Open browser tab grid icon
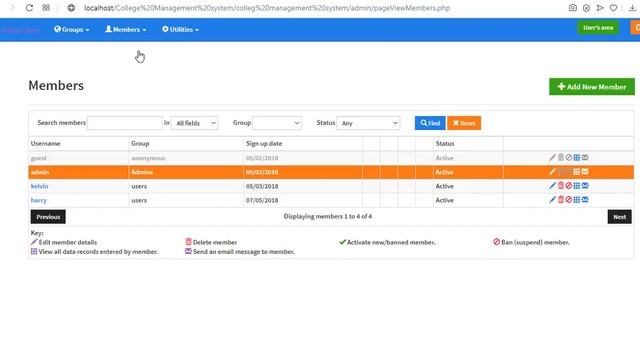 [x=46, y=8]
